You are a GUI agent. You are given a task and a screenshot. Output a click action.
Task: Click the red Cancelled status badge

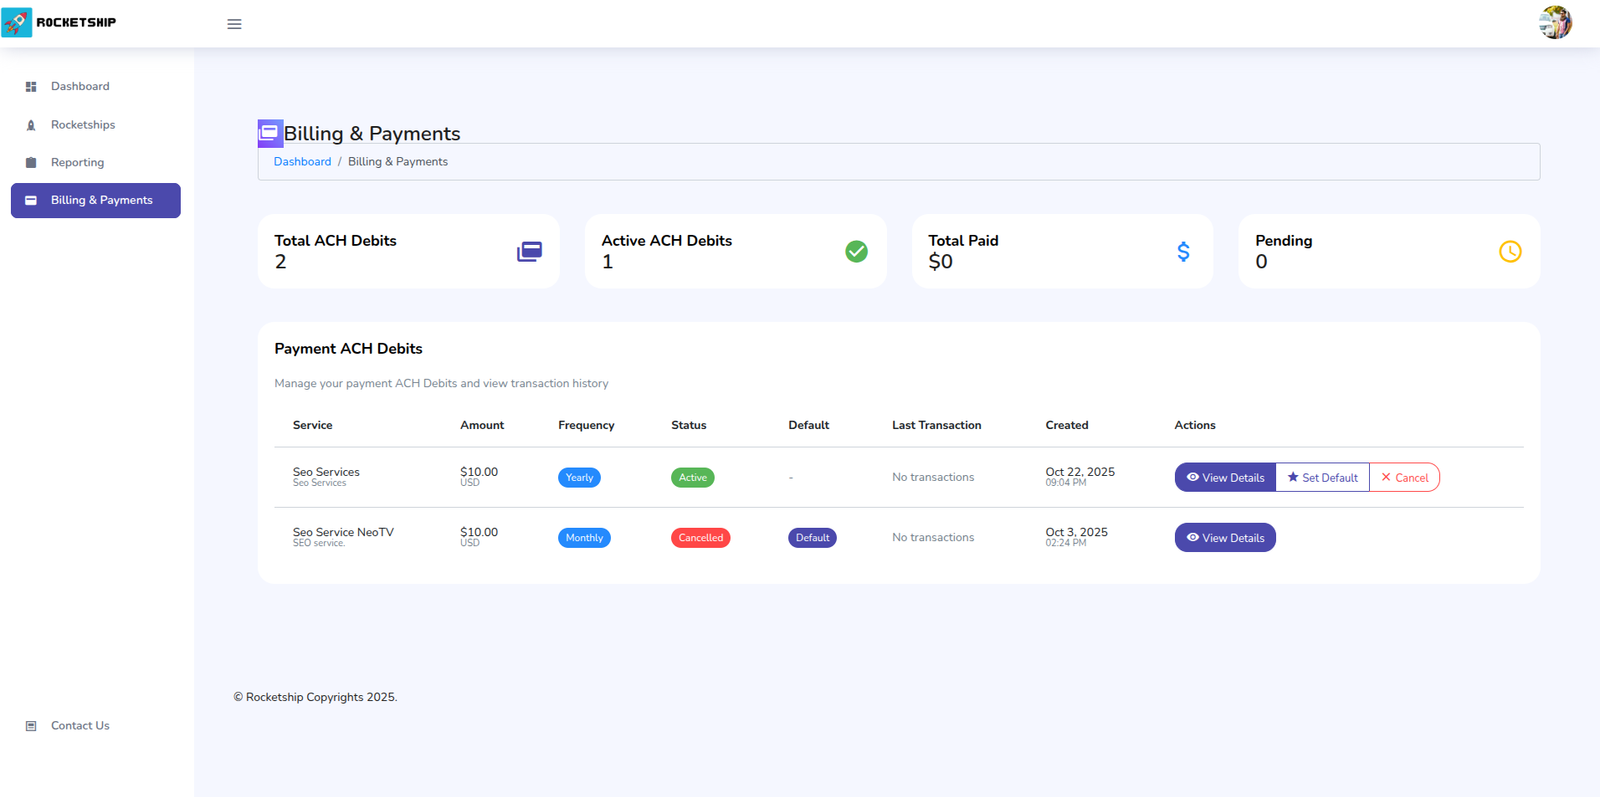(700, 538)
